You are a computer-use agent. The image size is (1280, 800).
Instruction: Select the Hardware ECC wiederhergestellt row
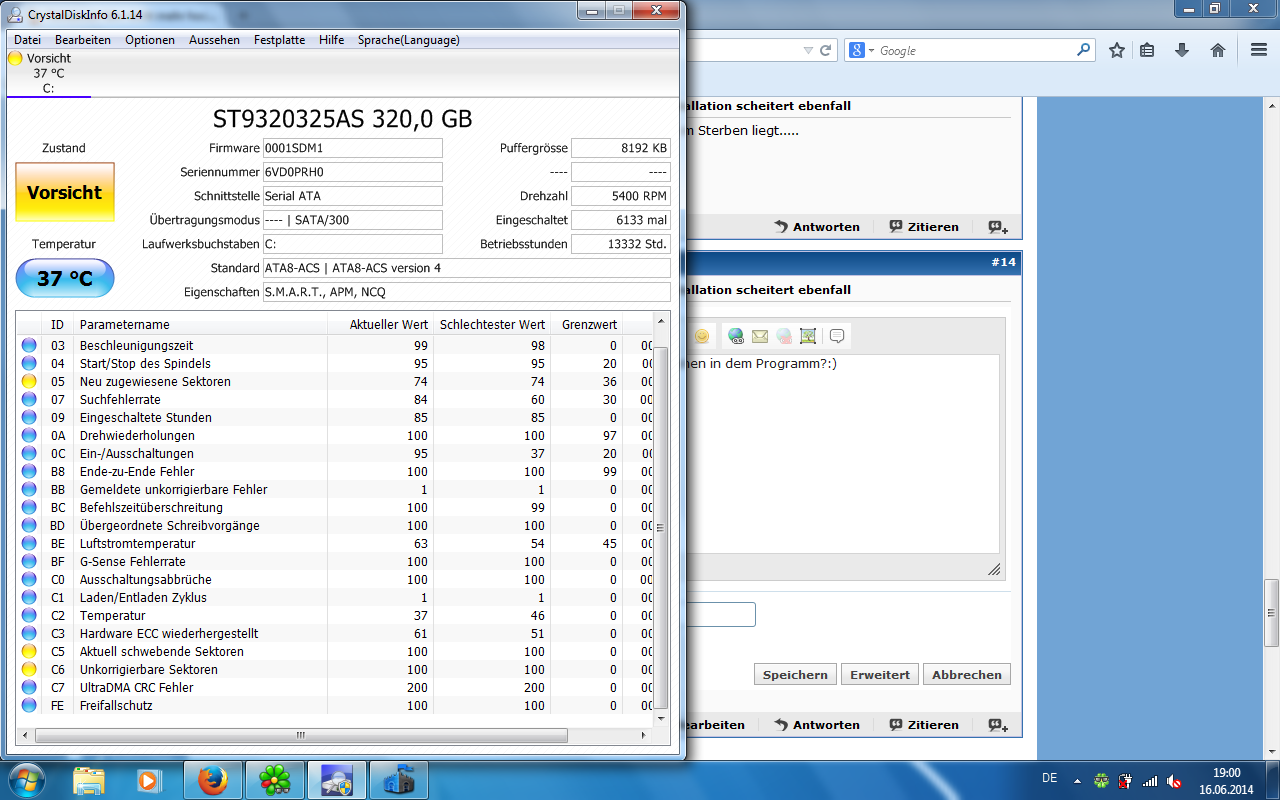pos(334,634)
